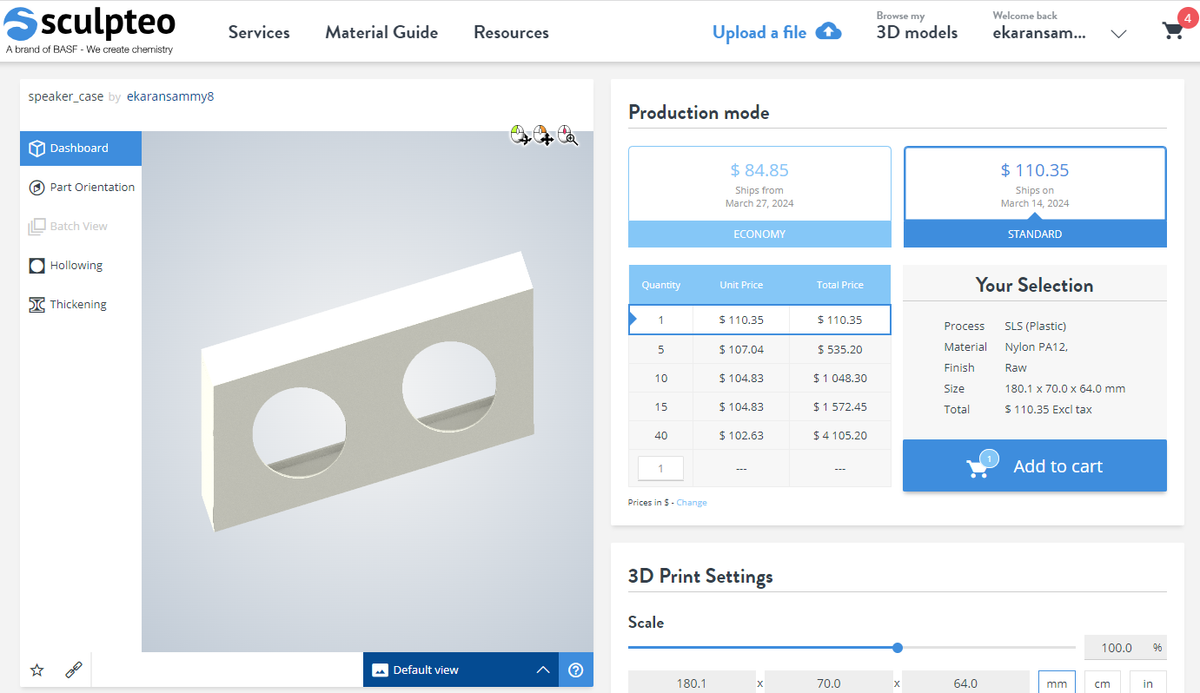The width and height of the screenshot is (1200, 693).
Task: Open the Part Orientation tool
Action: point(88,187)
